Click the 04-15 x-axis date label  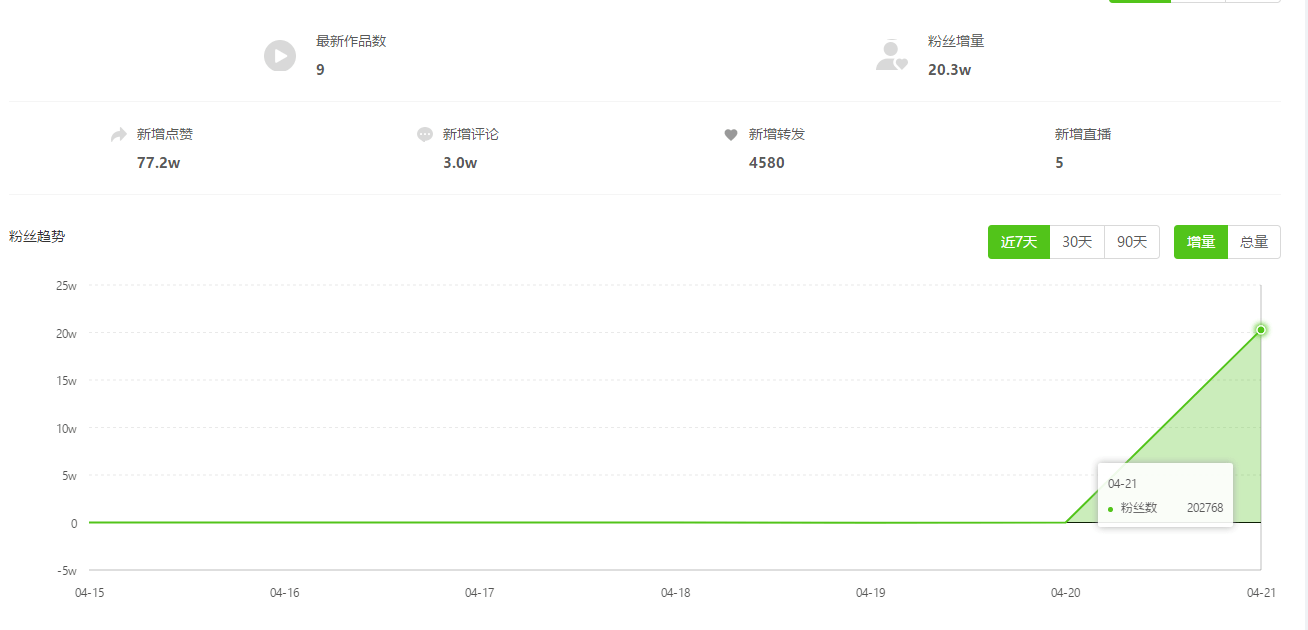click(89, 593)
